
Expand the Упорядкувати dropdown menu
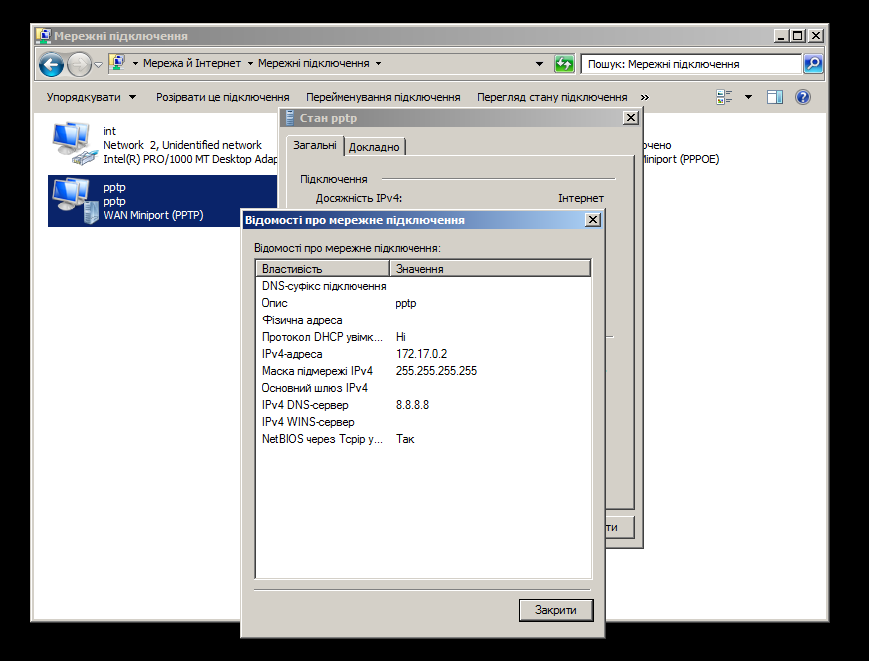pyautogui.click(x=91, y=97)
